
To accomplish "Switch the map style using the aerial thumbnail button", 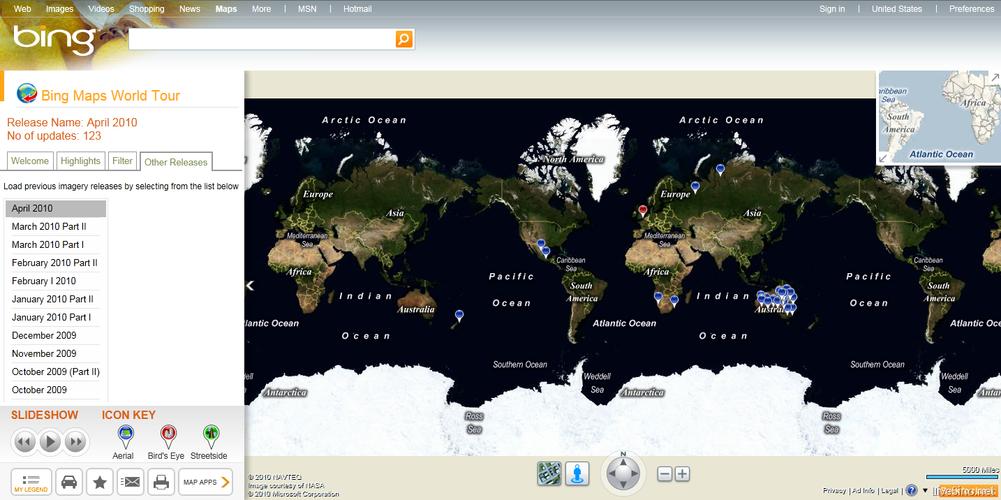I will tap(549, 474).
